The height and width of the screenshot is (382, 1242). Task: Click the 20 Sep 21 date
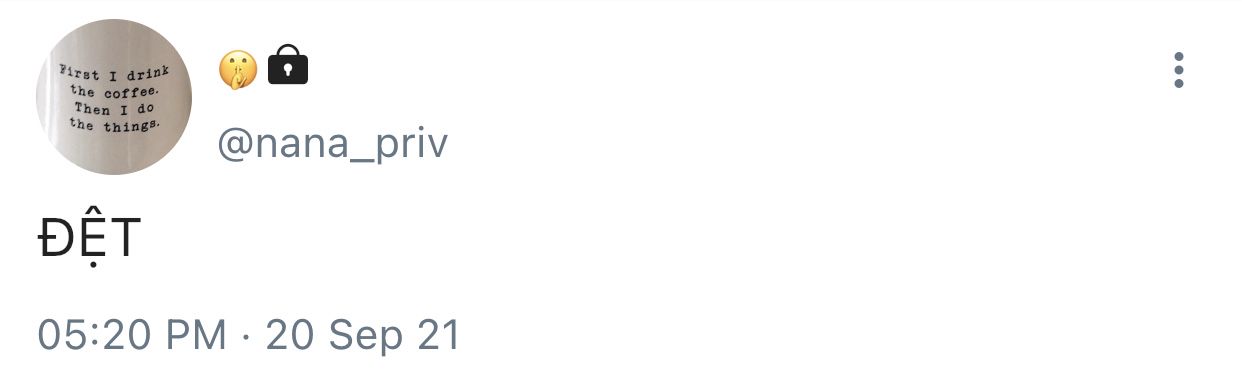click(x=363, y=335)
